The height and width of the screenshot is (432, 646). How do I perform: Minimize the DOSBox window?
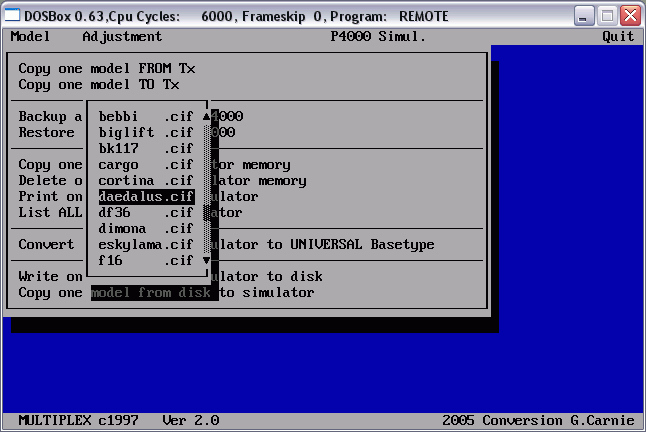point(583,16)
